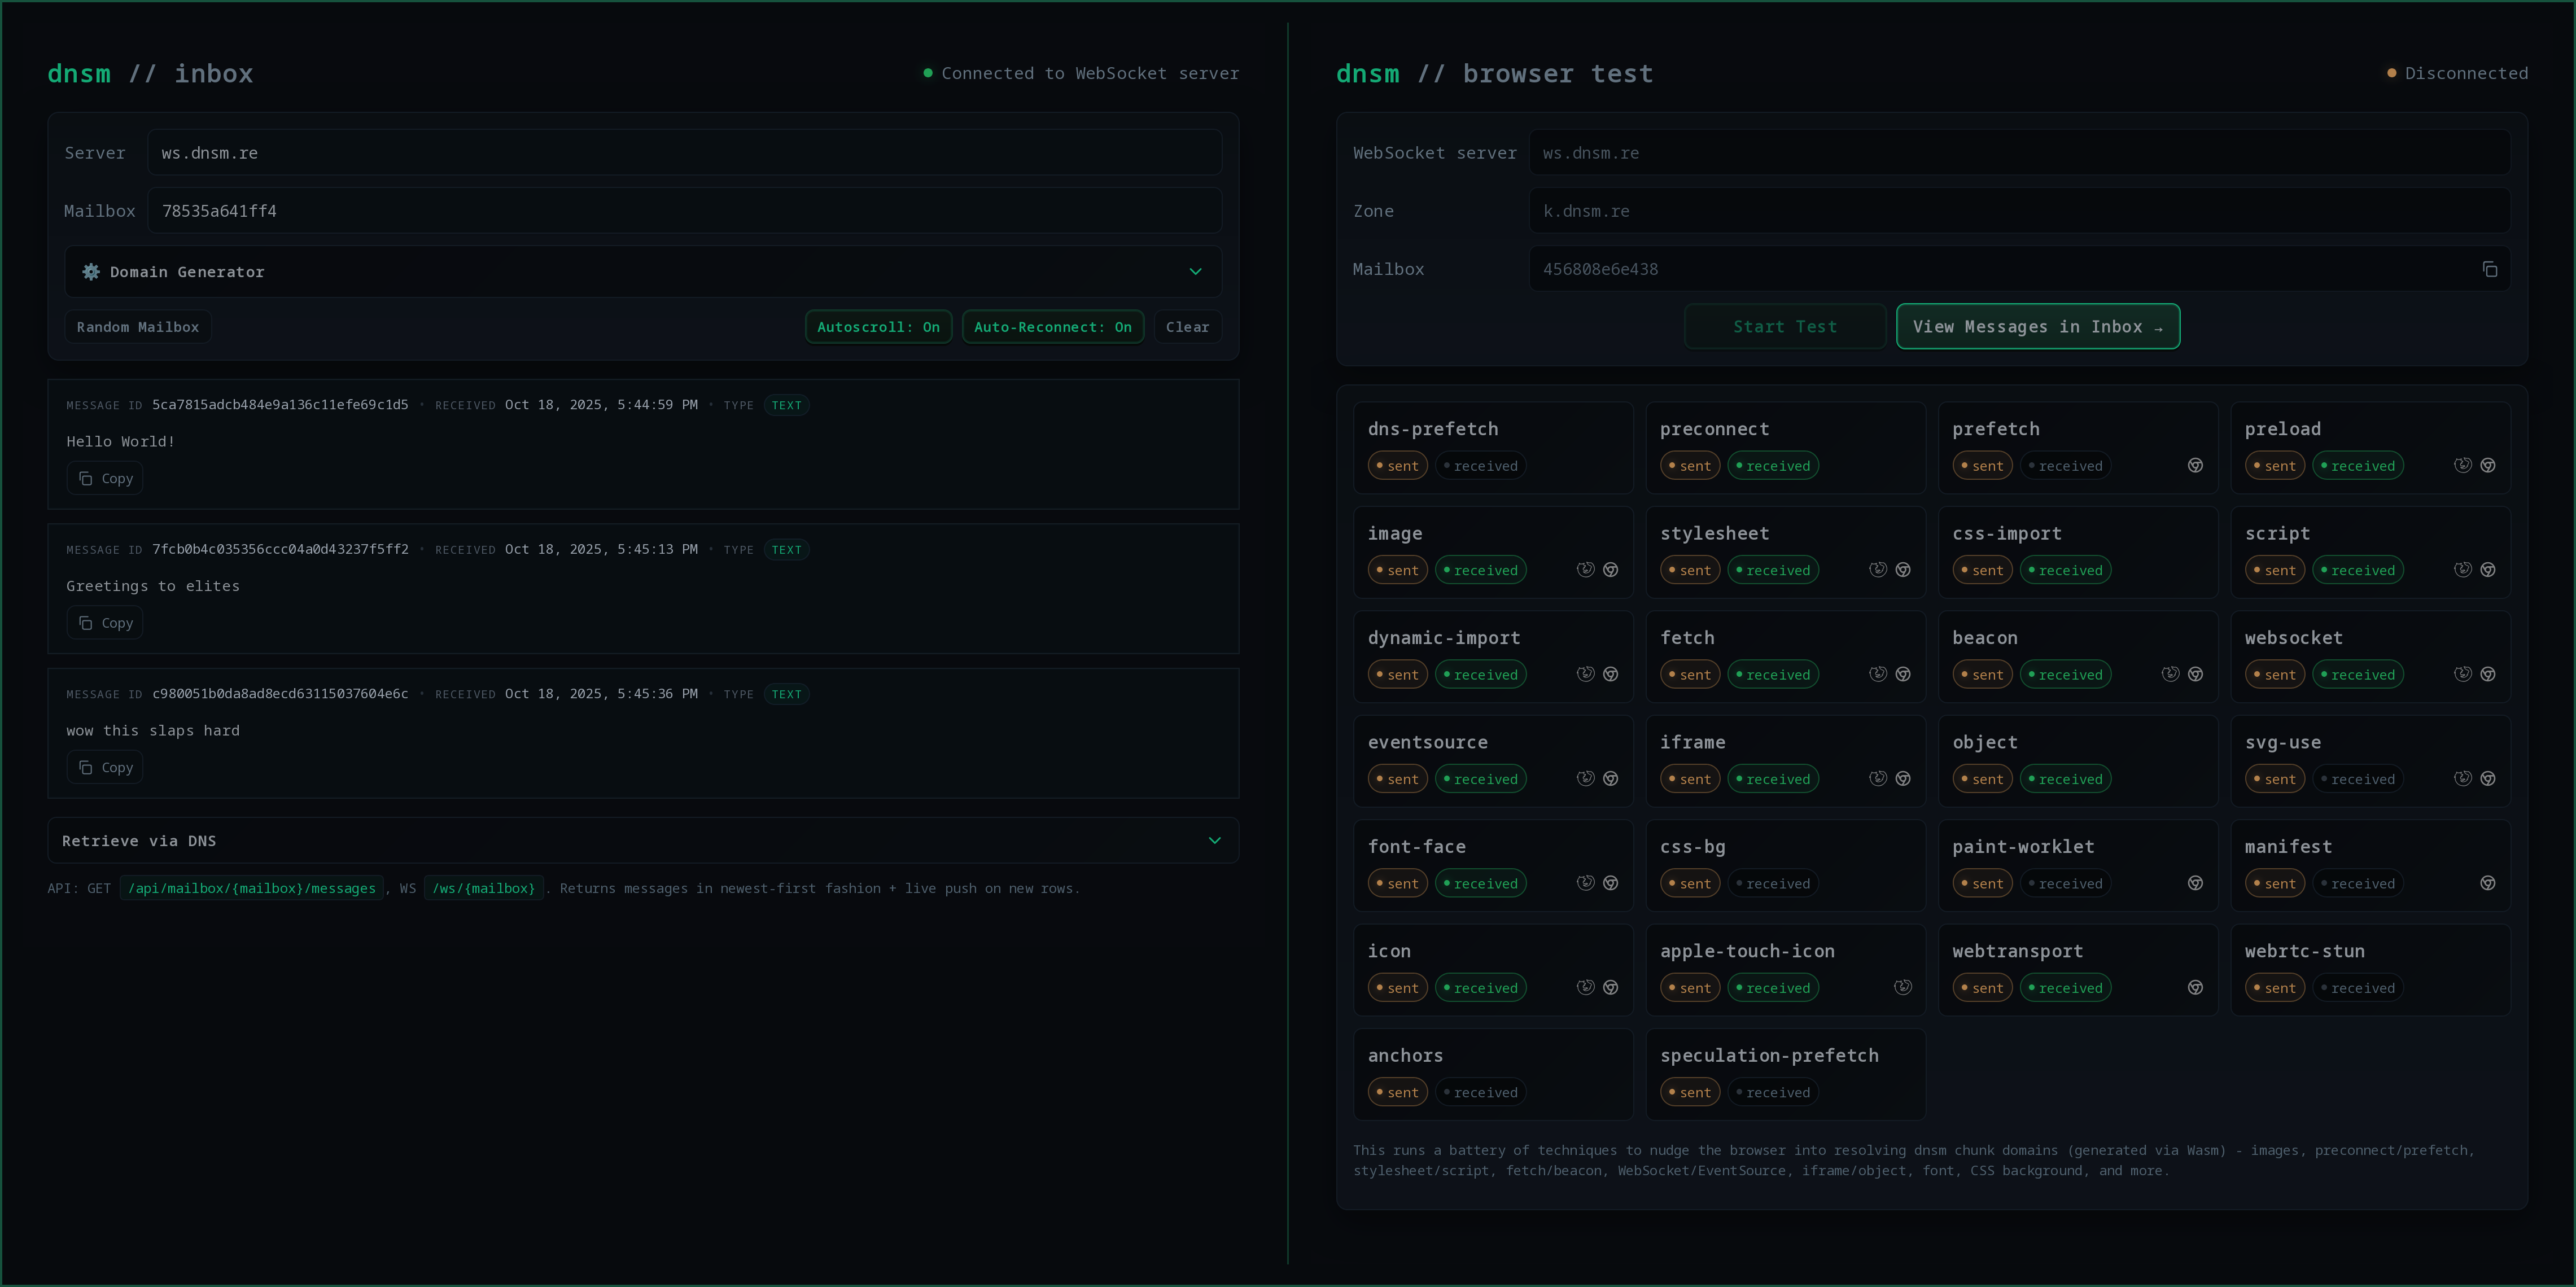
Task: Click the Random Mailbox button
Action: click(x=138, y=327)
